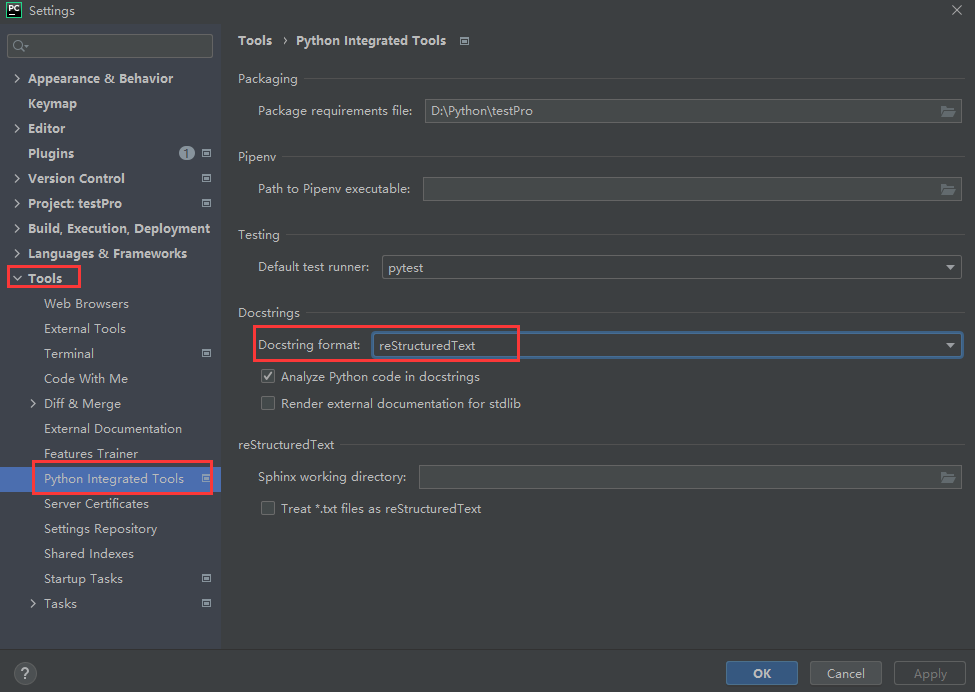975x692 pixels.
Task: Toggle Analyze Python code in docstrings
Action: [x=268, y=376]
